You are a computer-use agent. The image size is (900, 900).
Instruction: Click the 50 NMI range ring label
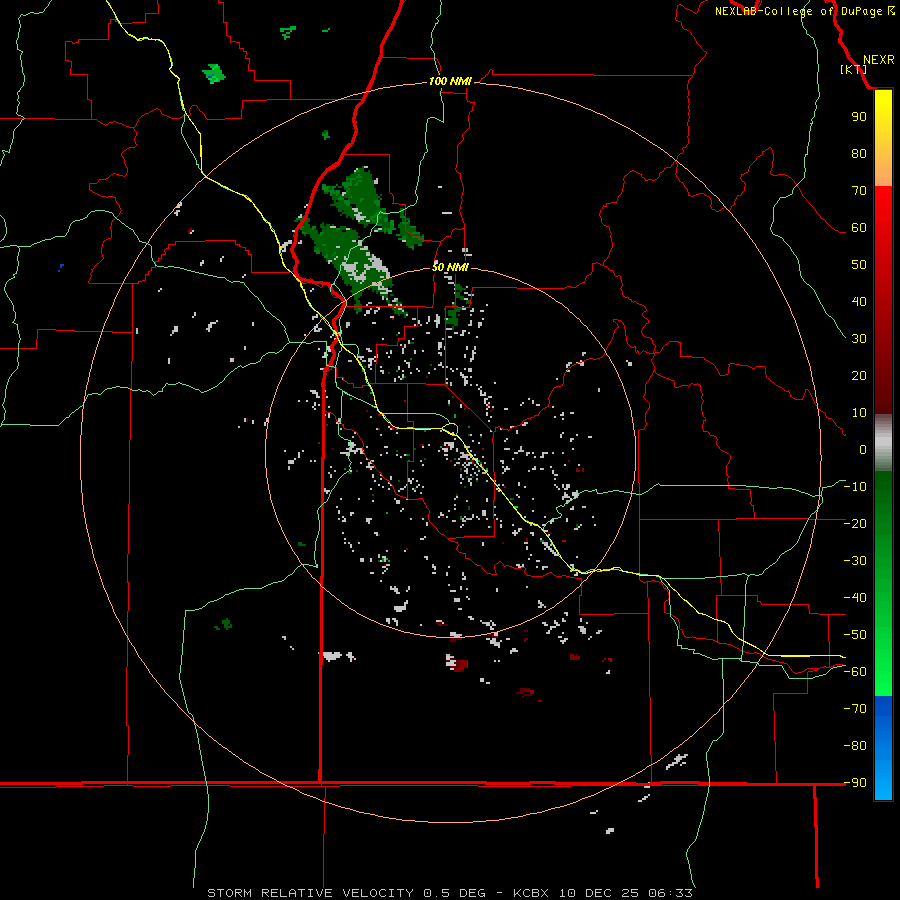click(x=450, y=267)
